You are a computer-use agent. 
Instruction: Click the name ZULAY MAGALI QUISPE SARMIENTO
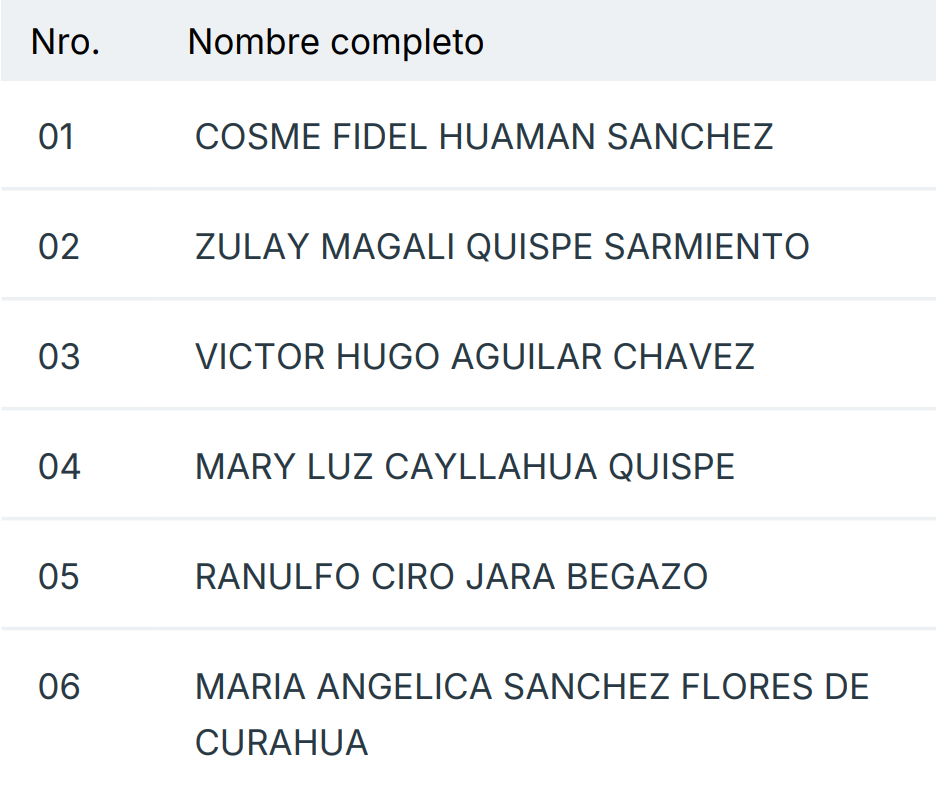(x=502, y=247)
